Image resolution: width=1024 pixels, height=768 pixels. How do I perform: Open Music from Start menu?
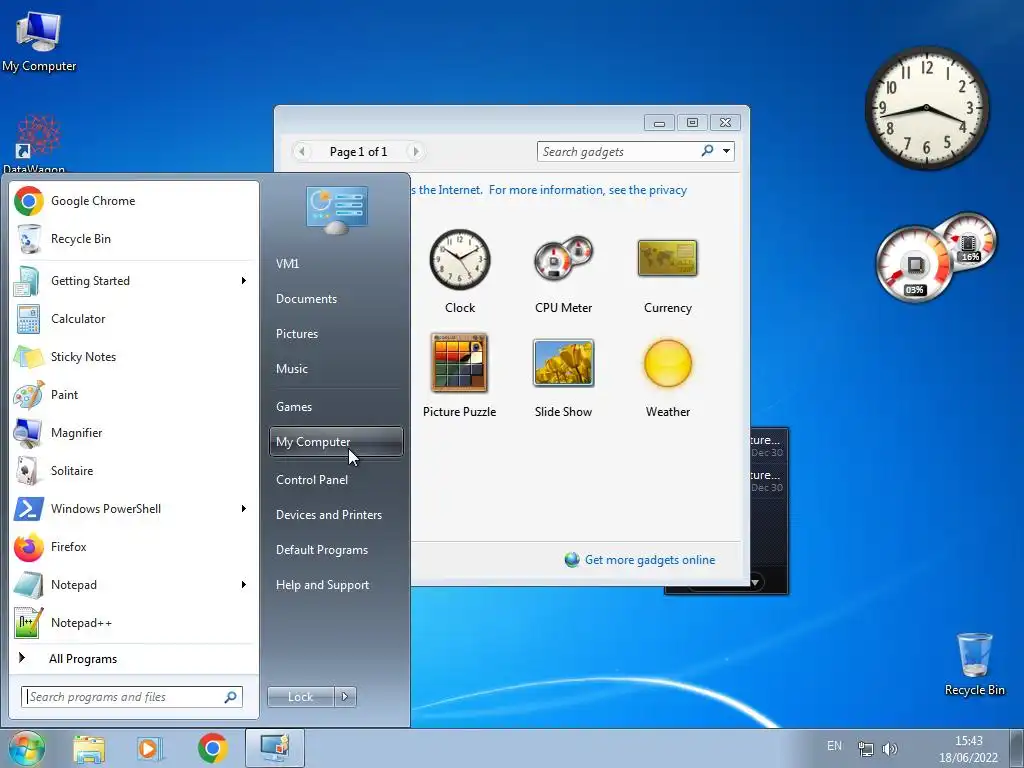click(336, 369)
